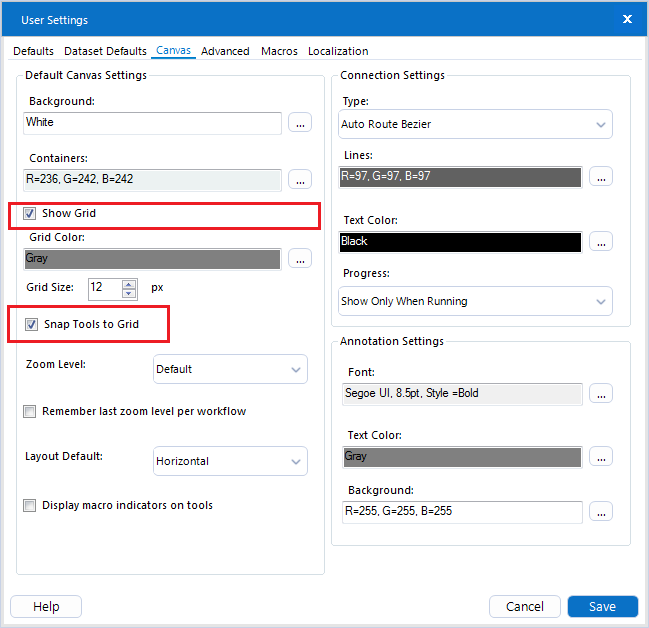The width and height of the screenshot is (649, 628).
Task: Click the ellipsis button beside Background field
Action: [x=300, y=123]
